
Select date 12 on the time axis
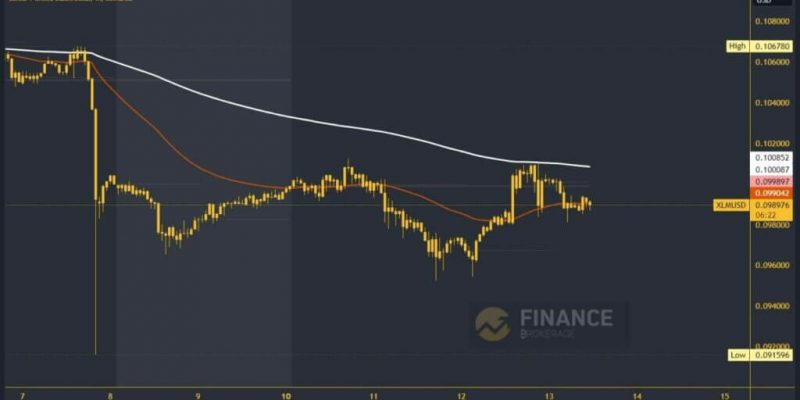pos(462,396)
